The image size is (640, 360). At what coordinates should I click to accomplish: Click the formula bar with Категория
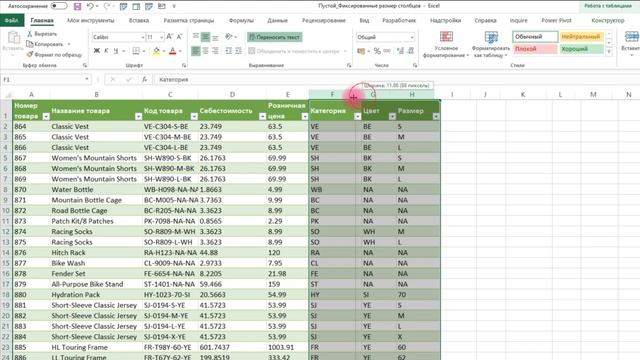click(396, 80)
